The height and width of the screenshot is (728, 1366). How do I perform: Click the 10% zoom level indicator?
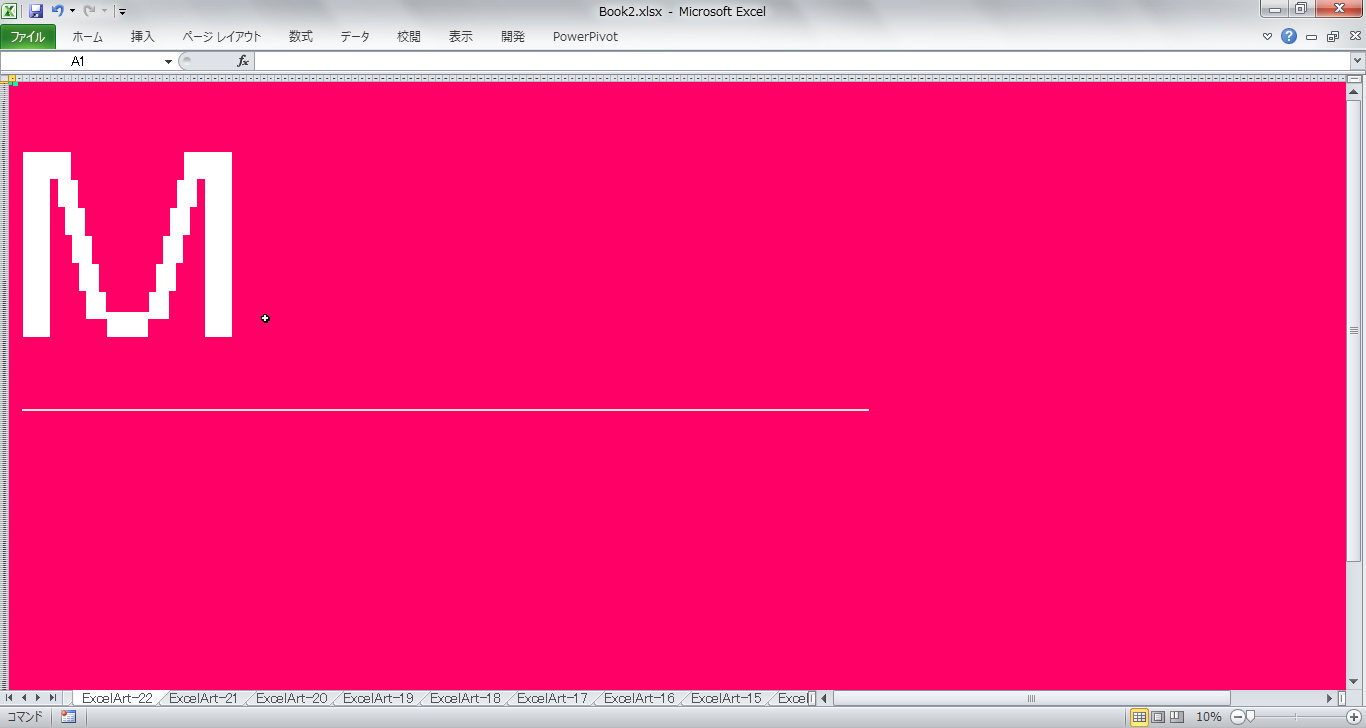coord(1209,717)
